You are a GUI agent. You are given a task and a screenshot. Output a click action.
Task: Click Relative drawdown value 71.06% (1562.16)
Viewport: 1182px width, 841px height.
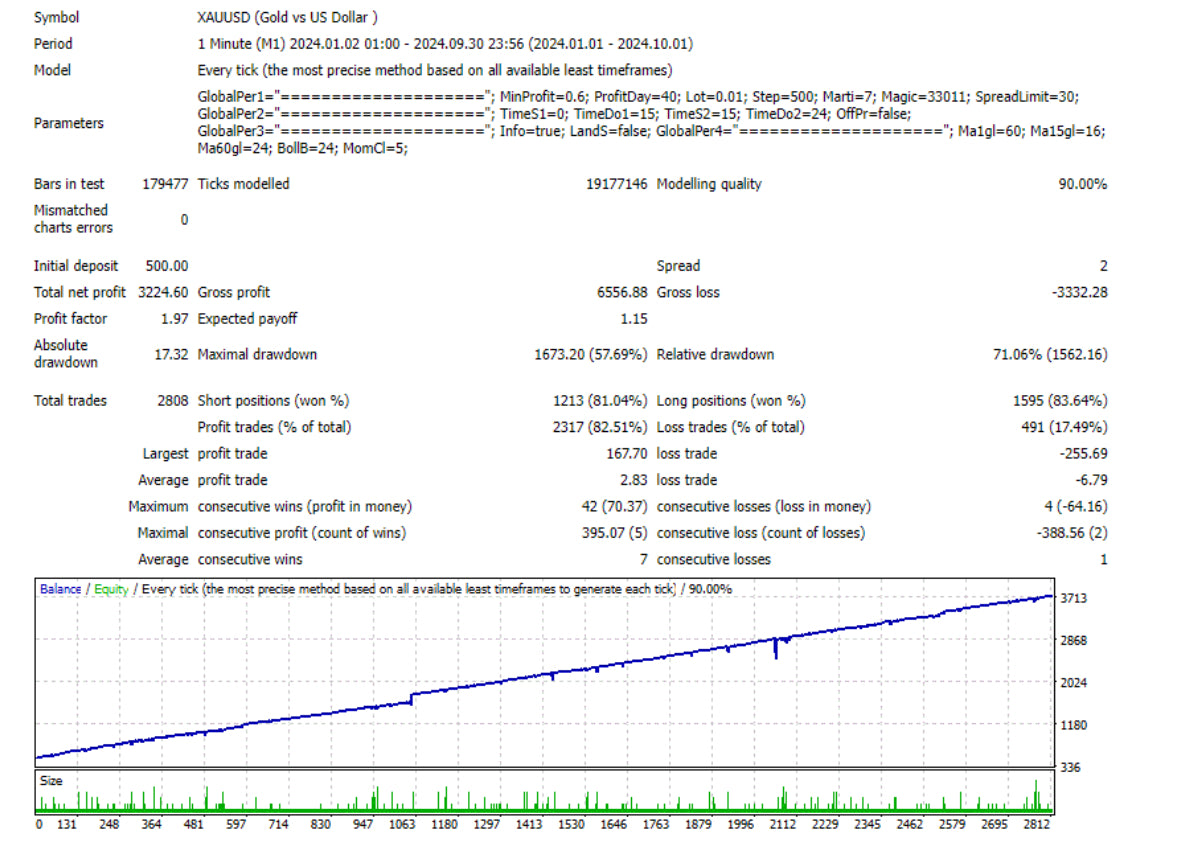point(1050,354)
